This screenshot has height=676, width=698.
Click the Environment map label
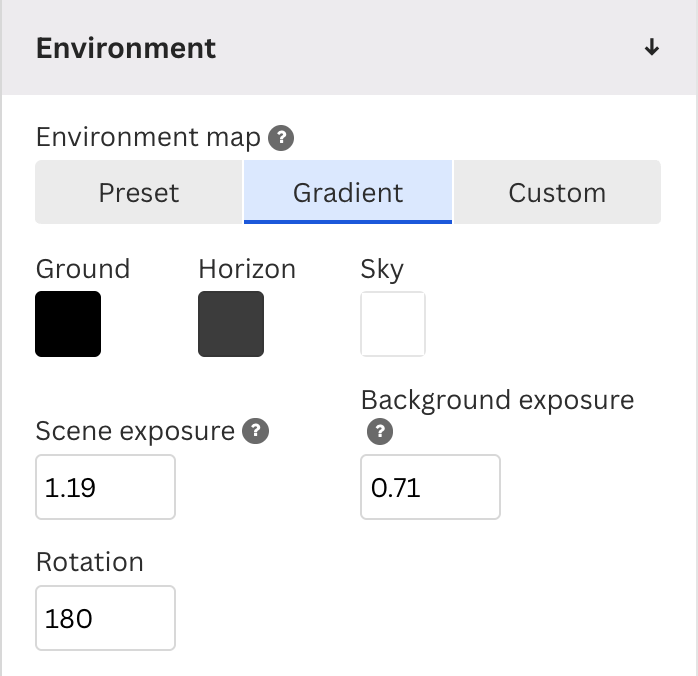[x=148, y=137]
